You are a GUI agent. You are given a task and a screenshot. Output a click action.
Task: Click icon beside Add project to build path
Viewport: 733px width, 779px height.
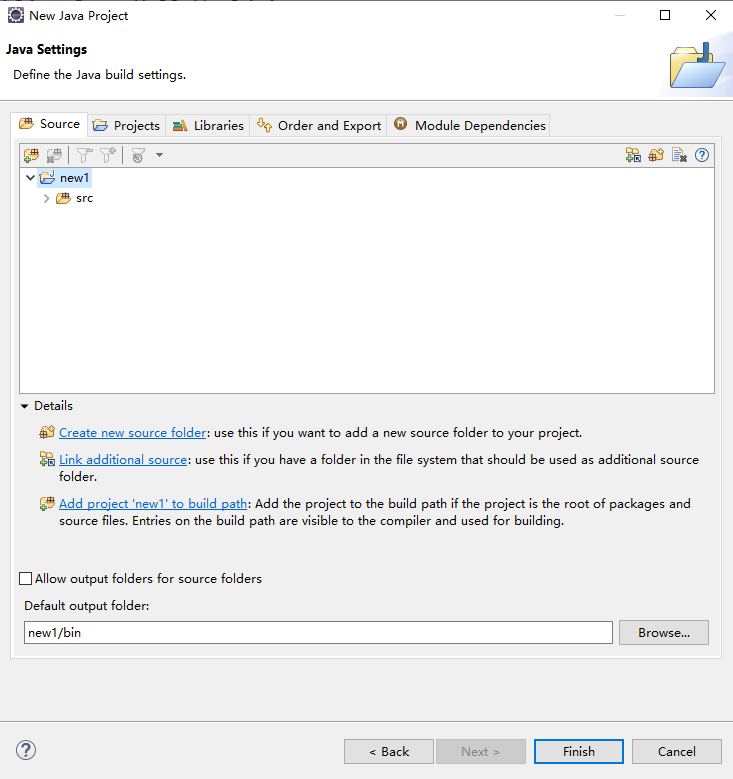point(47,503)
